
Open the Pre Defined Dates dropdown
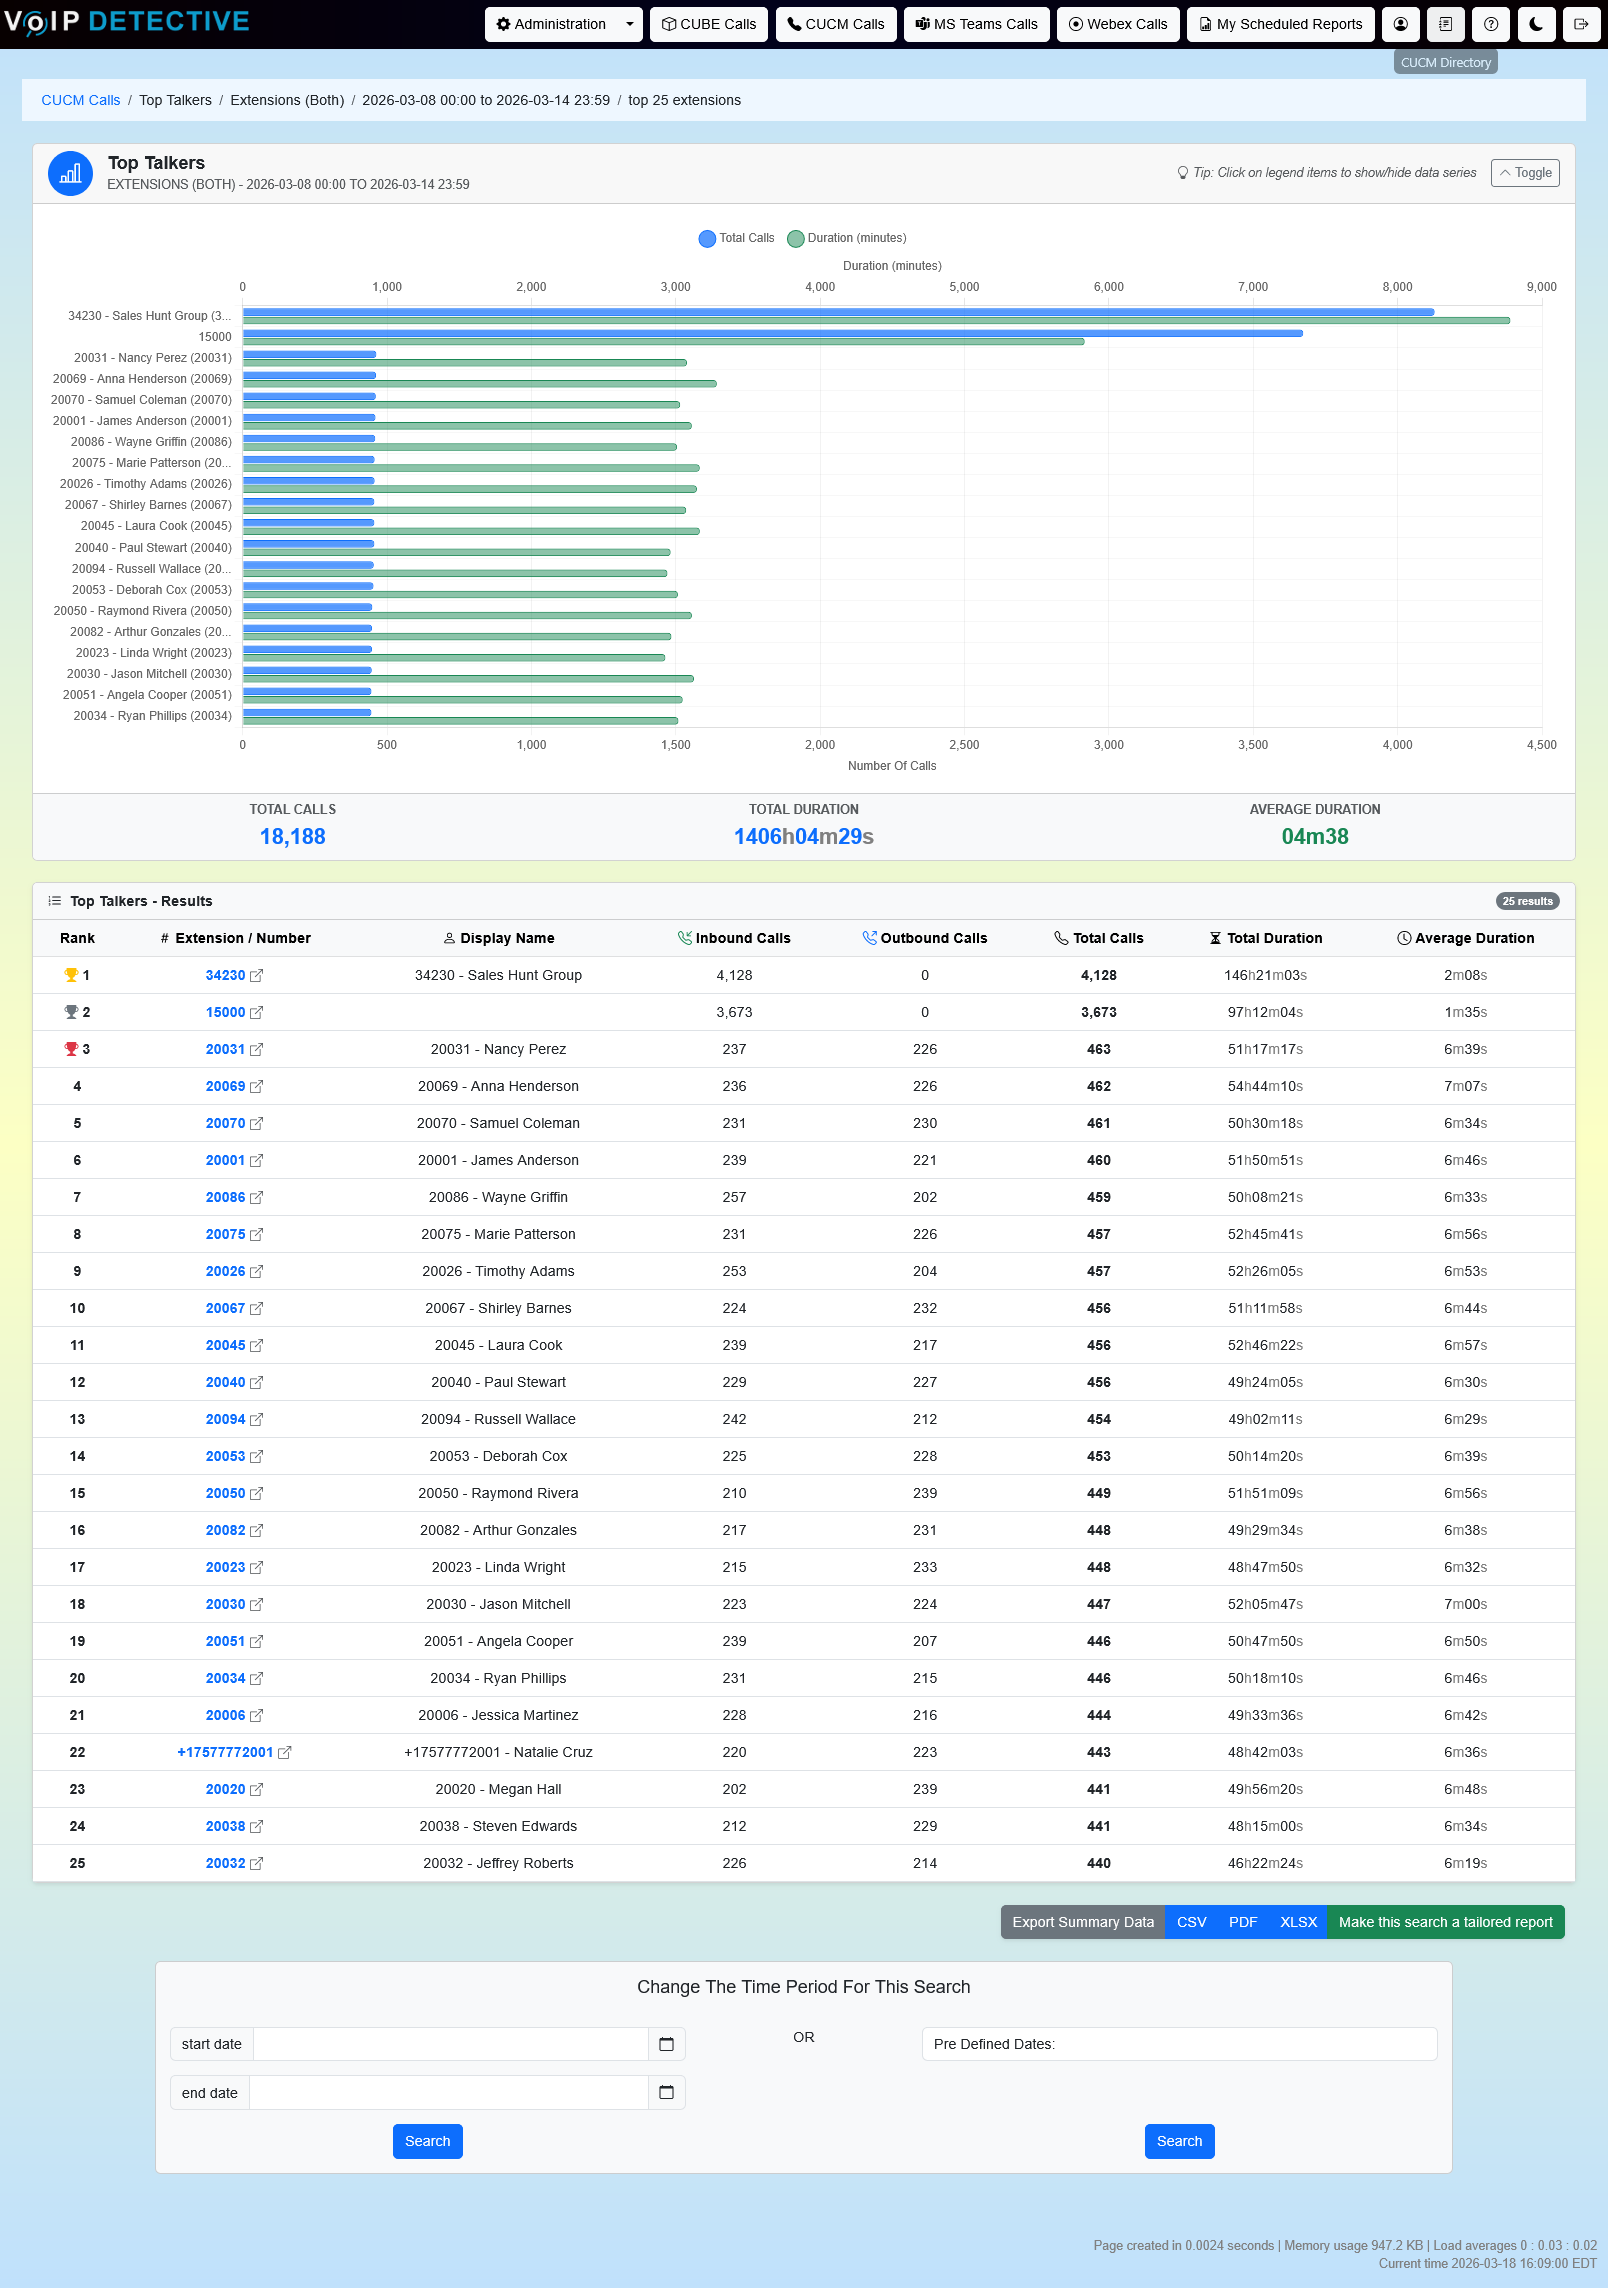tap(1179, 2044)
